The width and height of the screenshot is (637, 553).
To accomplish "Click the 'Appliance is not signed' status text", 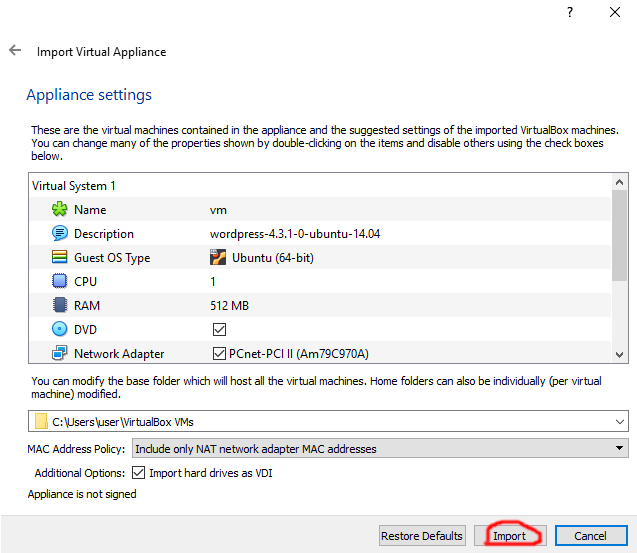I will point(82,494).
